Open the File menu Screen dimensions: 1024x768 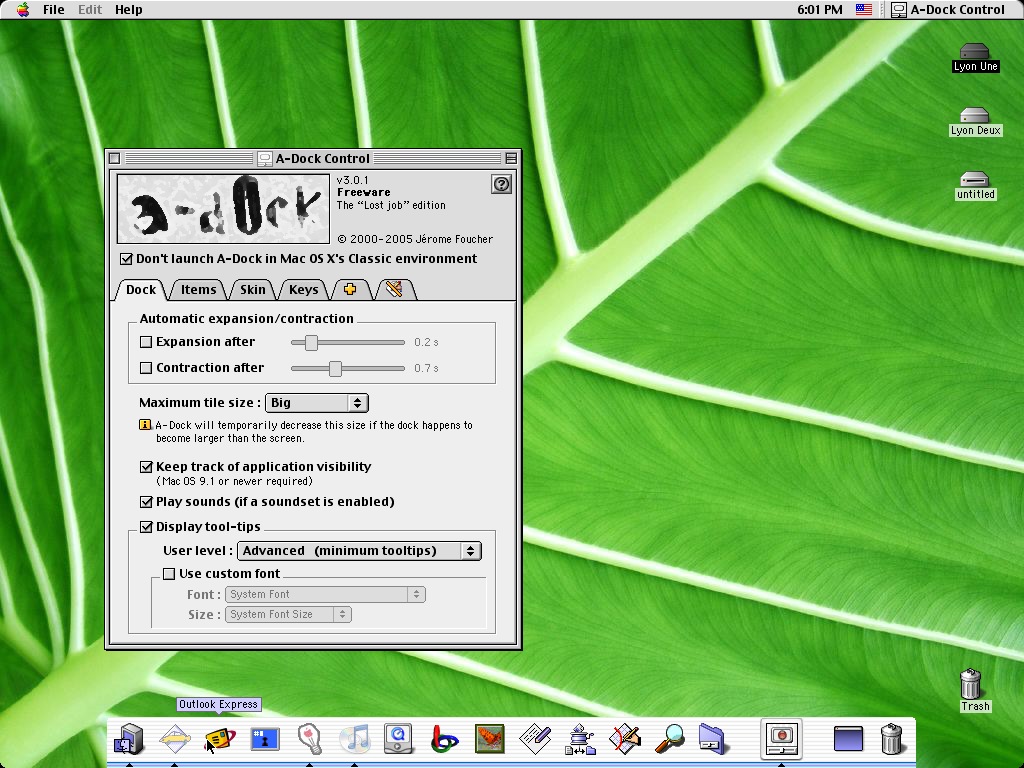click(54, 10)
